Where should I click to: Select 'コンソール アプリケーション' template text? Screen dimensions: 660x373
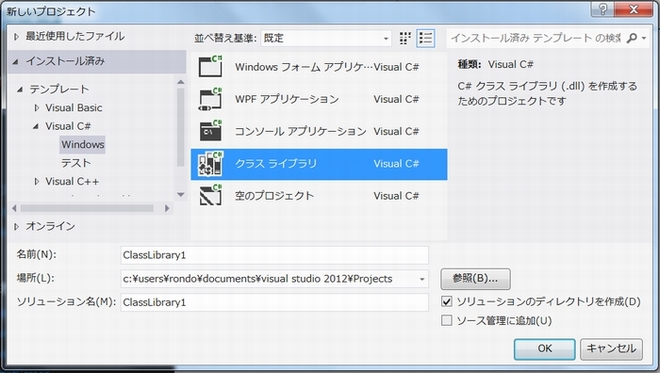point(300,131)
